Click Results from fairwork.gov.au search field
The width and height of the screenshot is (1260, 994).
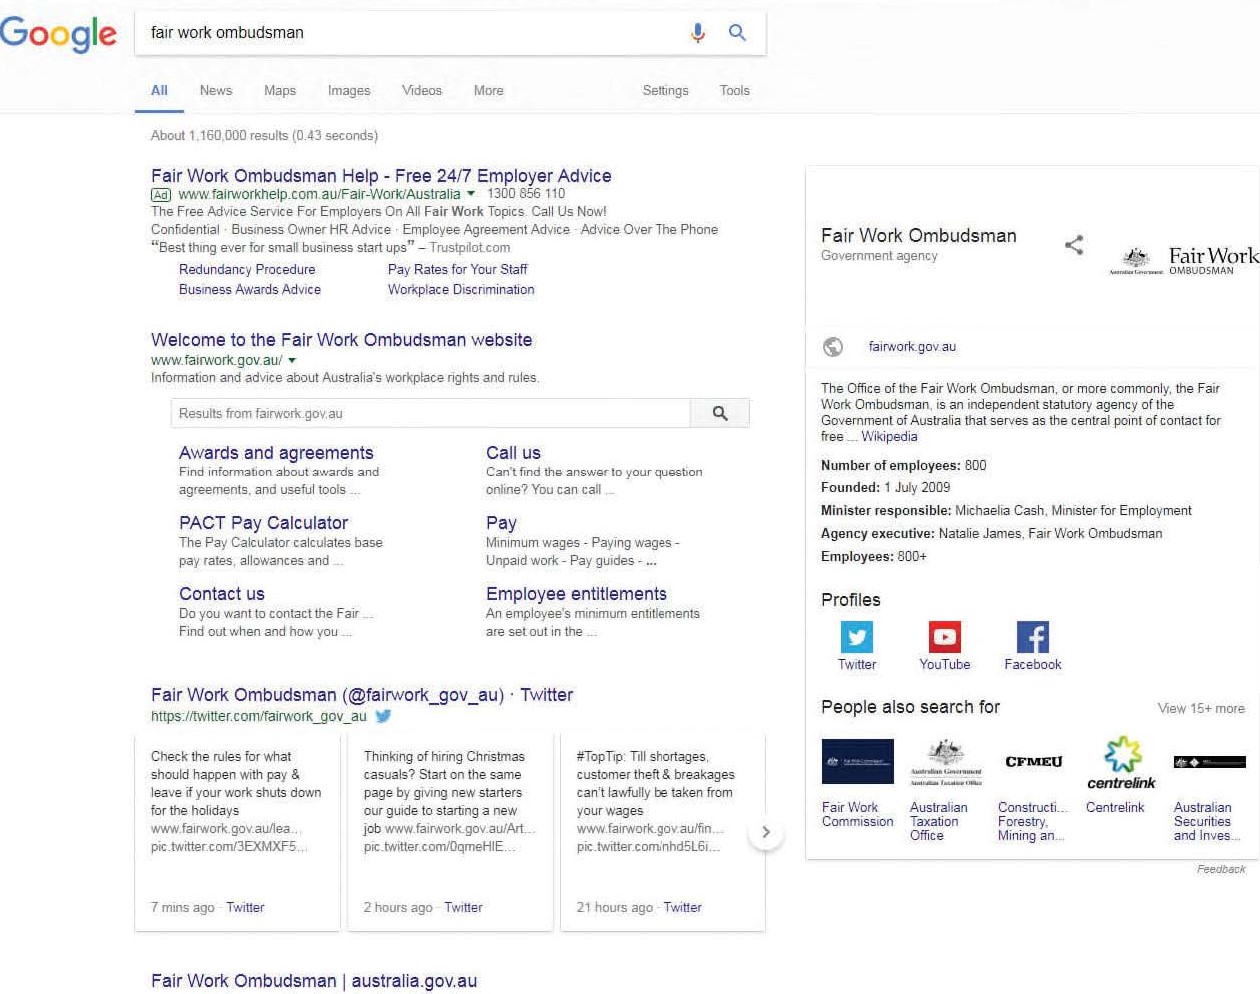(430, 413)
